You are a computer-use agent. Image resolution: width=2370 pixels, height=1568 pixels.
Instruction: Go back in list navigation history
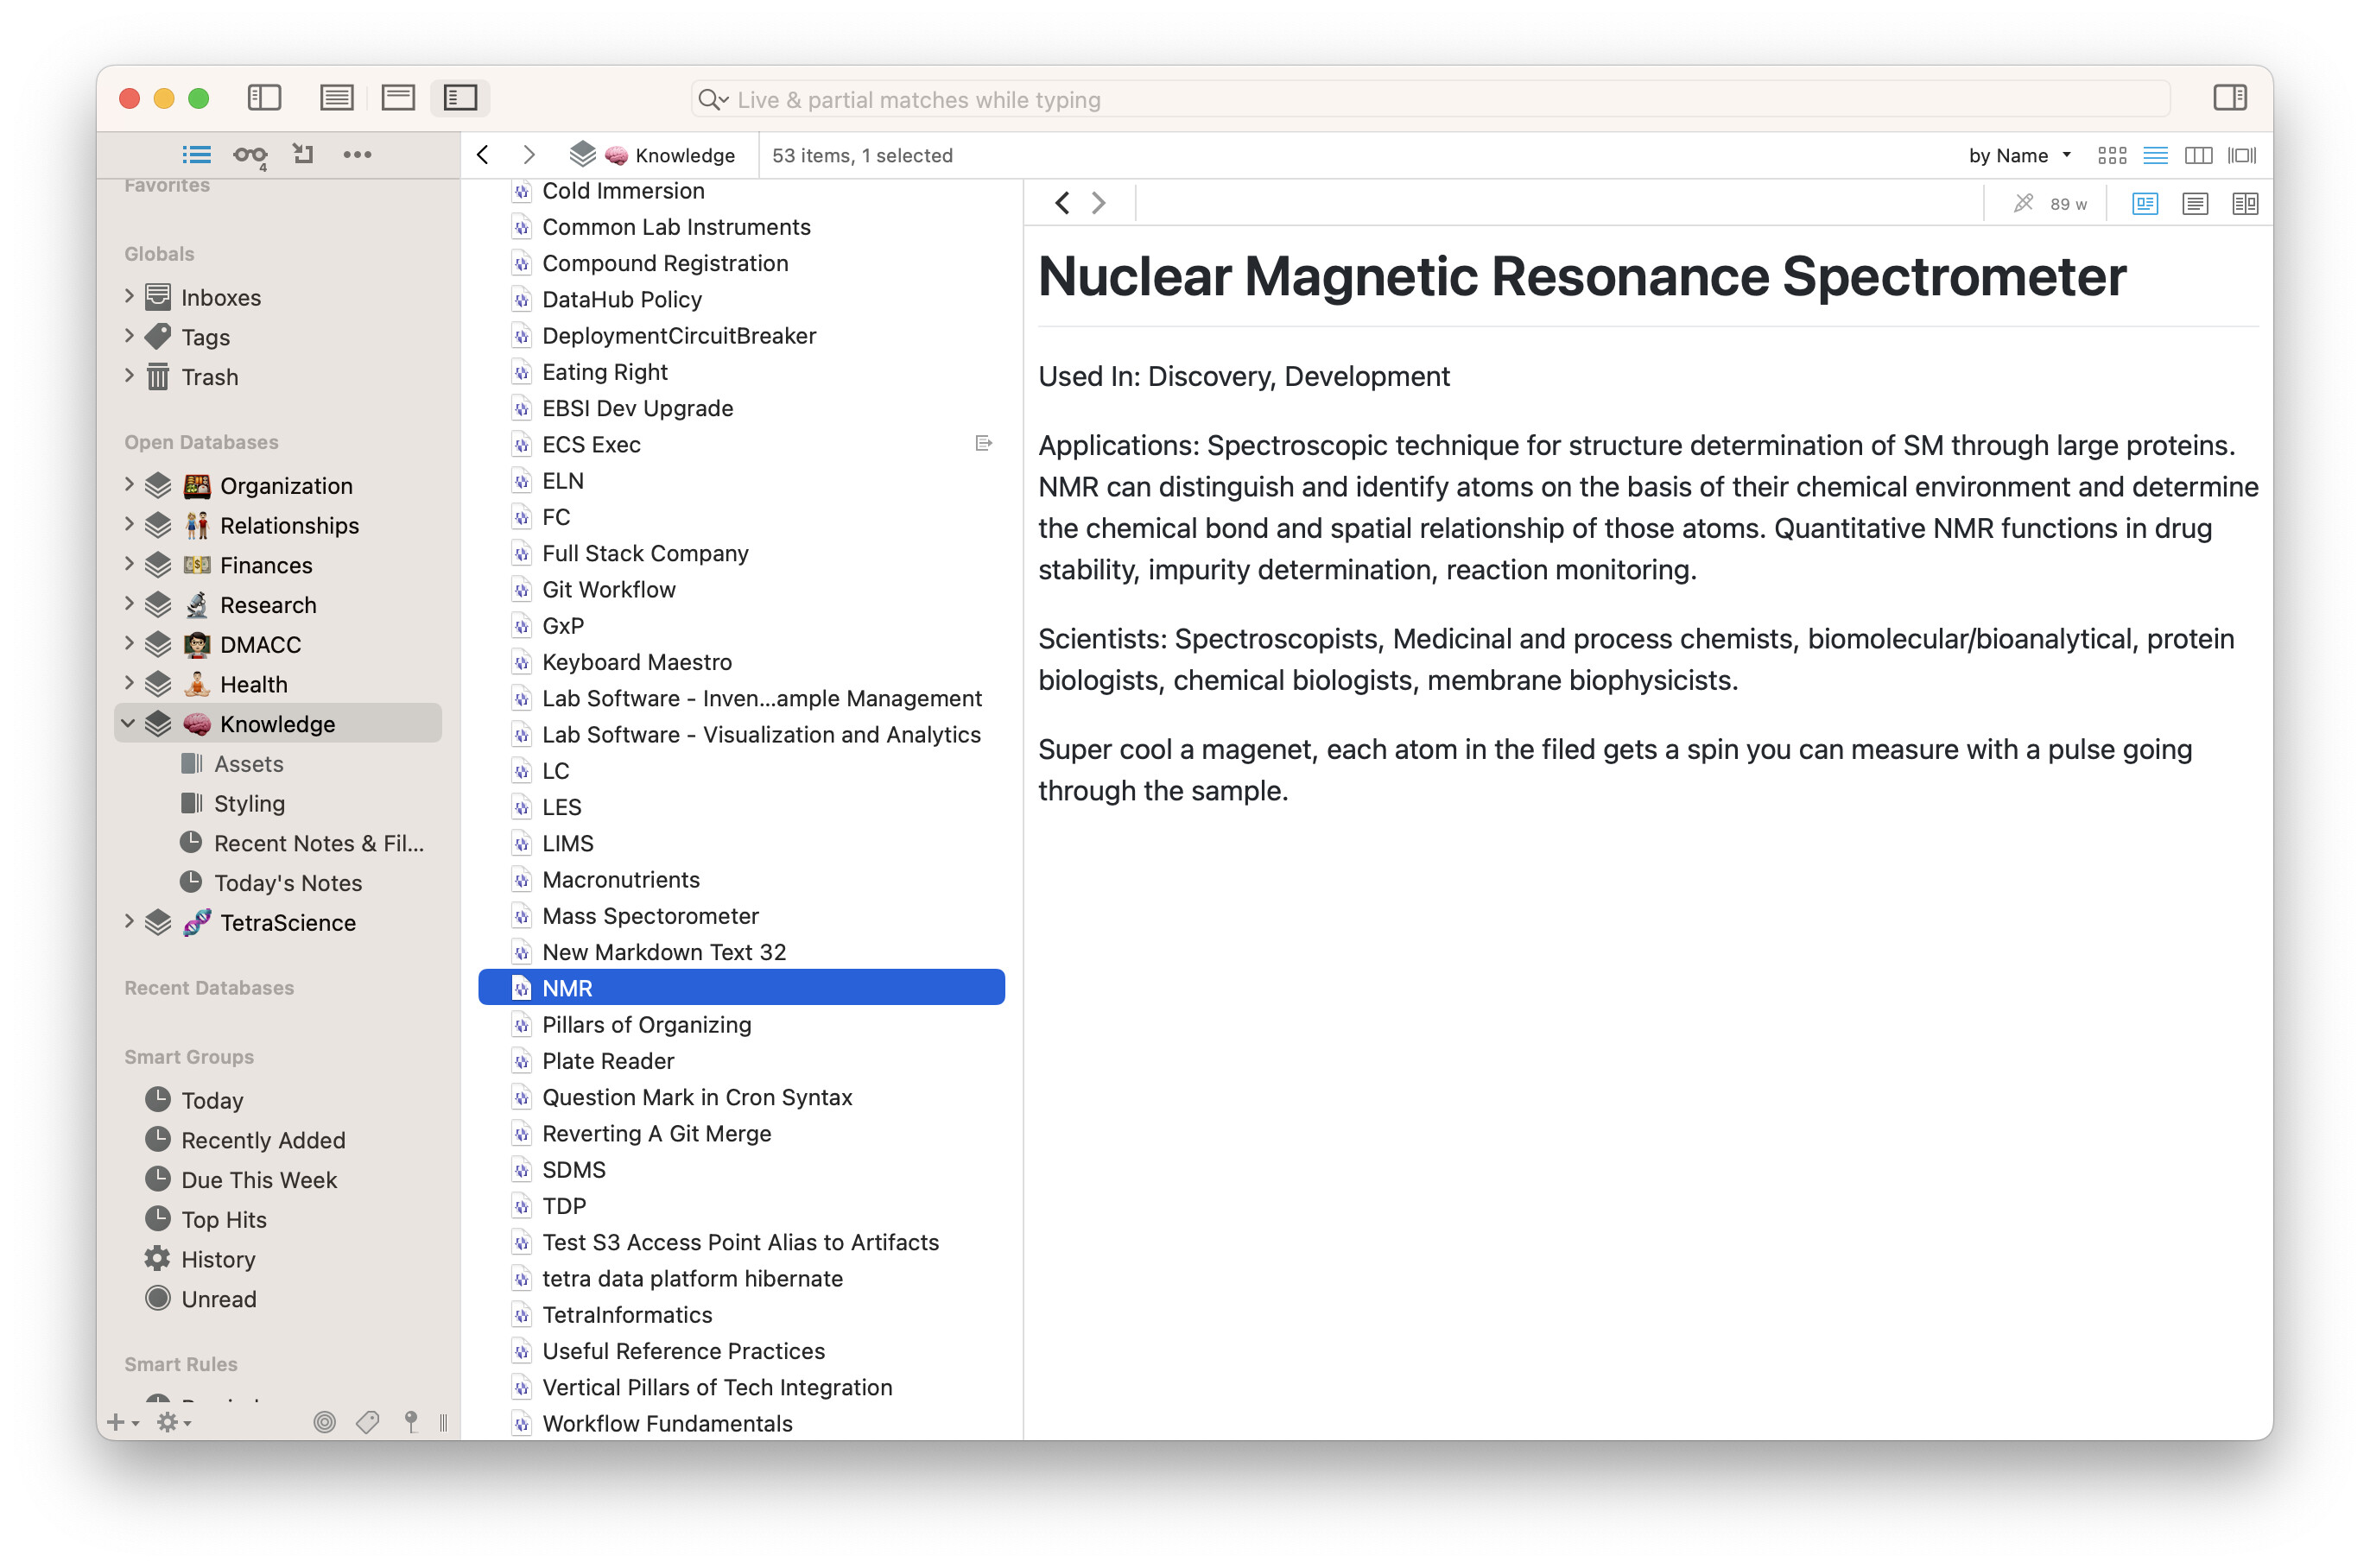click(484, 155)
